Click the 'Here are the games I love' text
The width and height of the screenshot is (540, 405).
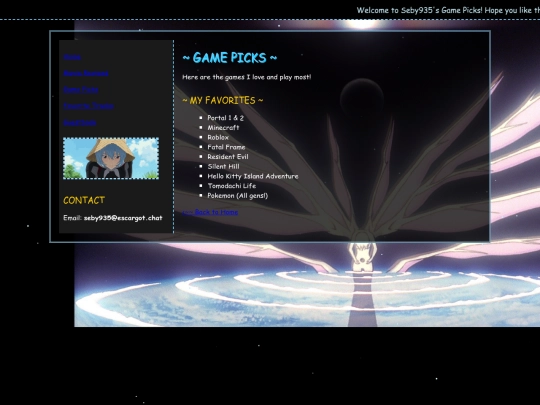pos(247,77)
